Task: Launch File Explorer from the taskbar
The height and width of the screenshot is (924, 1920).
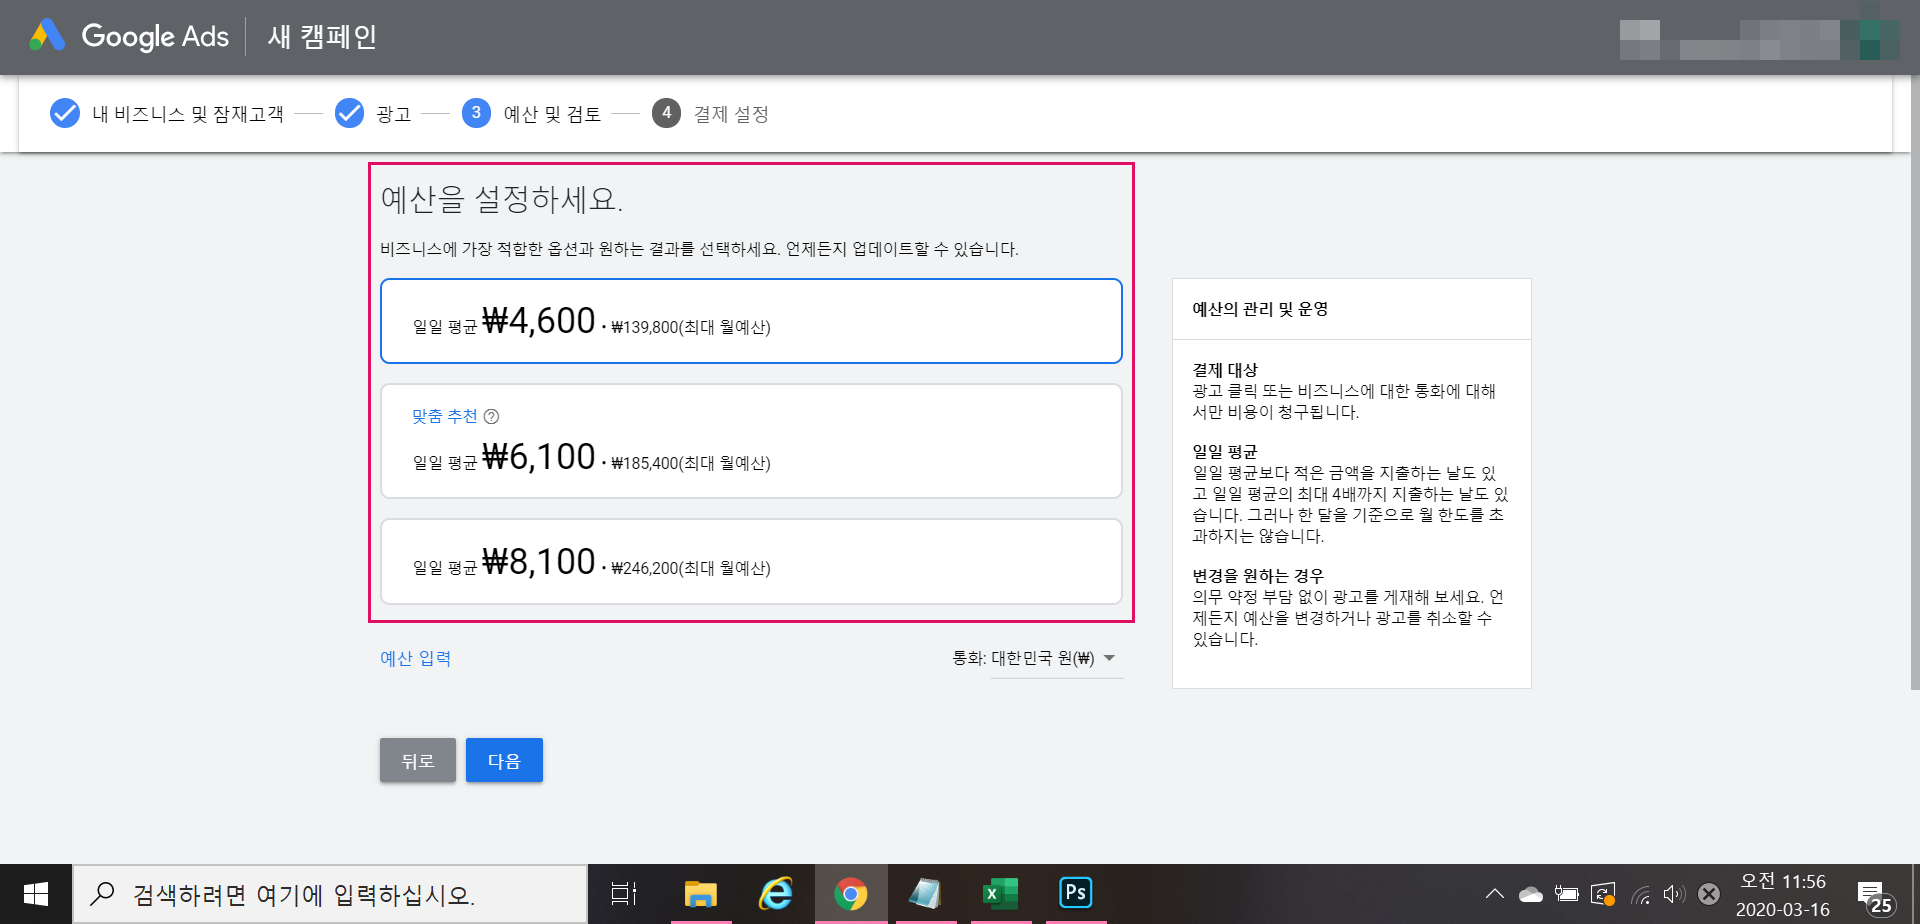Action: 701,894
